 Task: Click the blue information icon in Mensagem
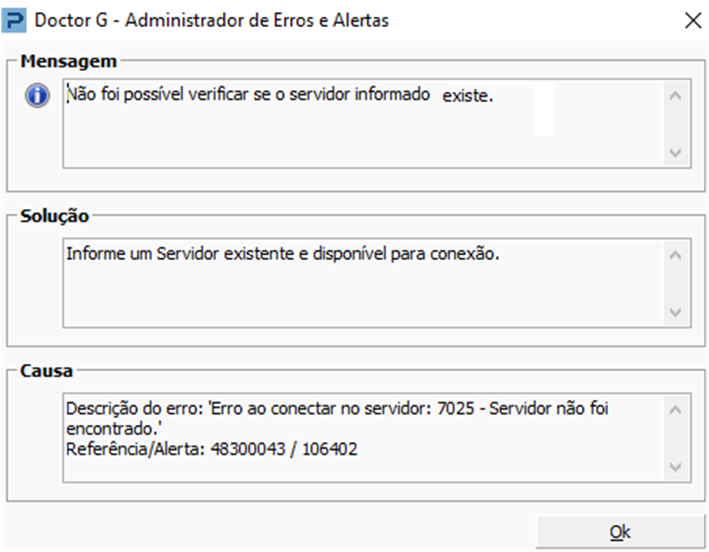pyautogui.click(x=37, y=95)
